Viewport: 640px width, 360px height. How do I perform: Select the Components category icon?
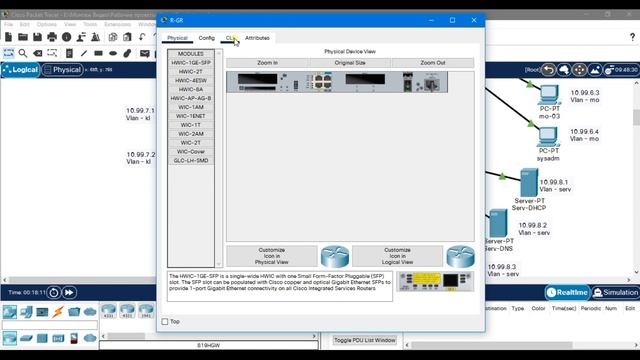42,312
